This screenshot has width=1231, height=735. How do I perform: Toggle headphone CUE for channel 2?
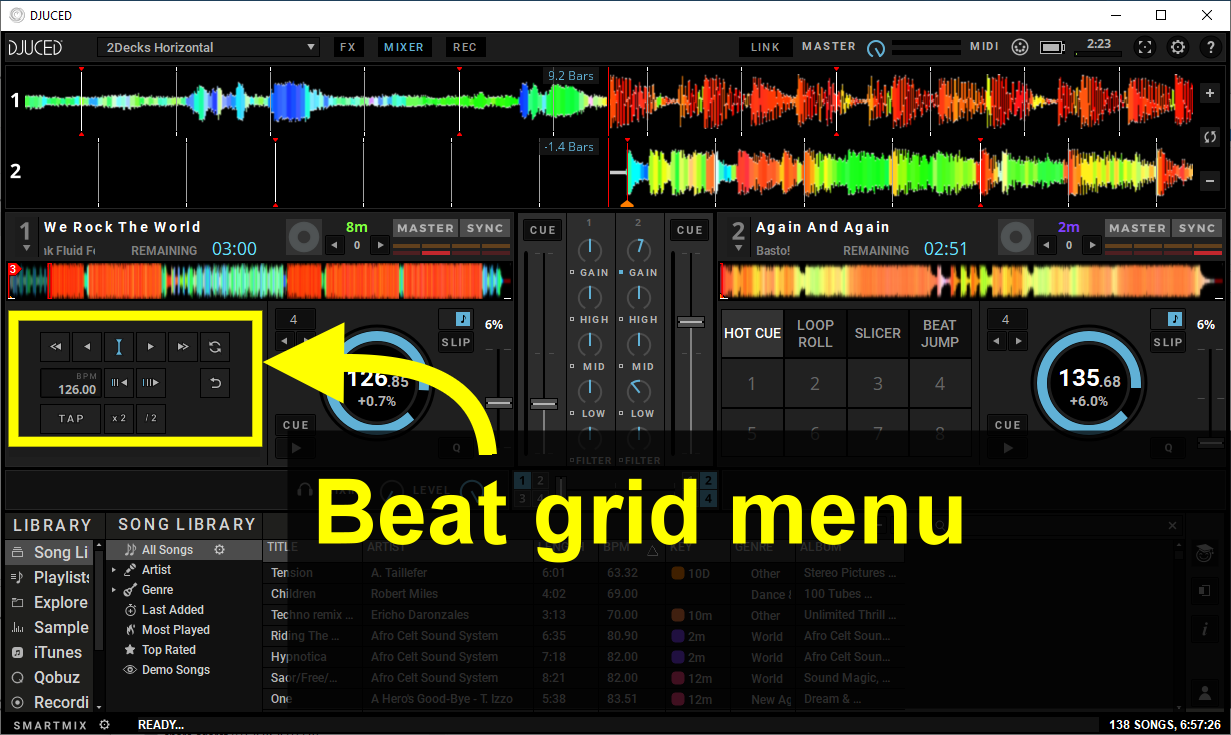pyautogui.click(x=690, y=230)
